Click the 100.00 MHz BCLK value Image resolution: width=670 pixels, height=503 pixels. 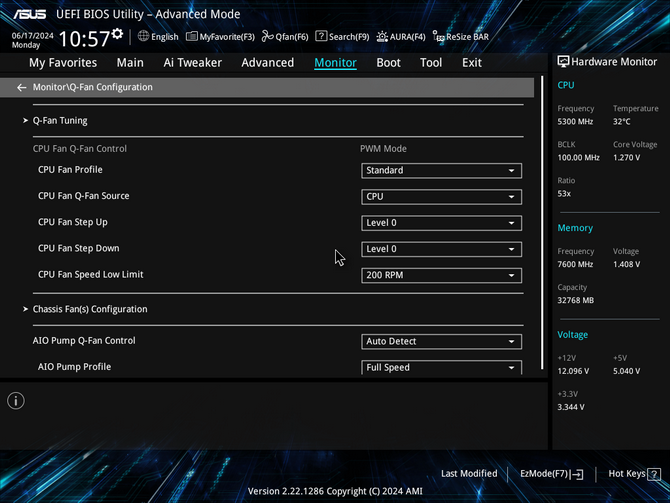coord(579,158)
